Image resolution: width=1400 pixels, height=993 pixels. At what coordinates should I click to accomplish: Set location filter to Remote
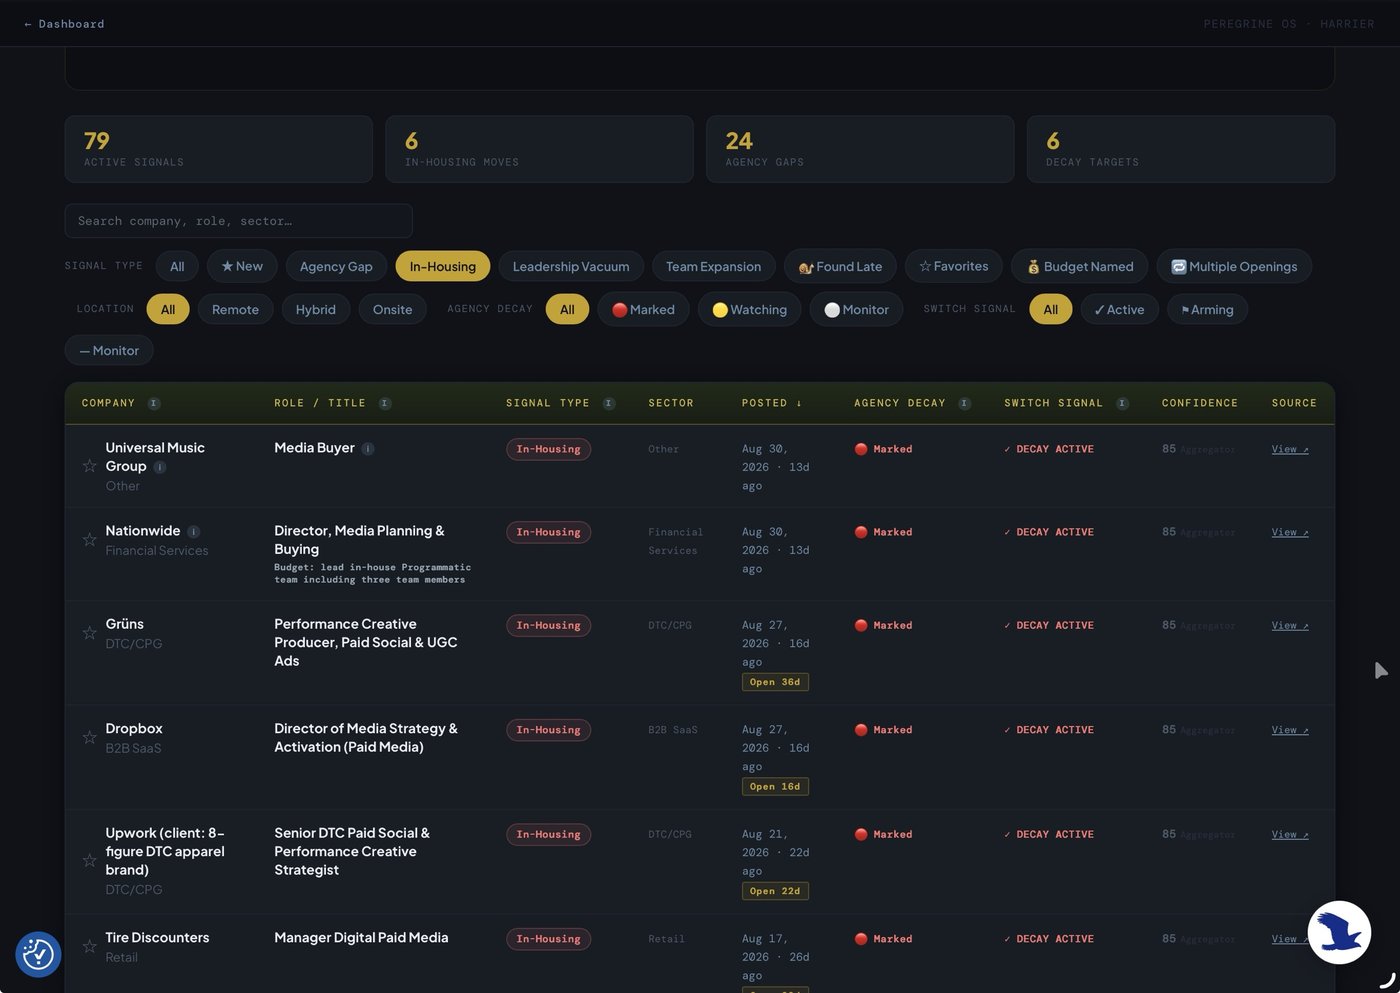235,309
